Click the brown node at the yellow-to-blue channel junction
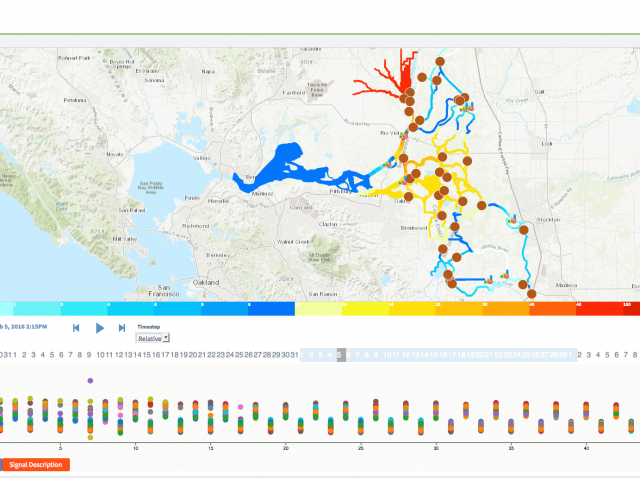Image resolution: width=640 pixels, height=480 pixels. point(482,206)
